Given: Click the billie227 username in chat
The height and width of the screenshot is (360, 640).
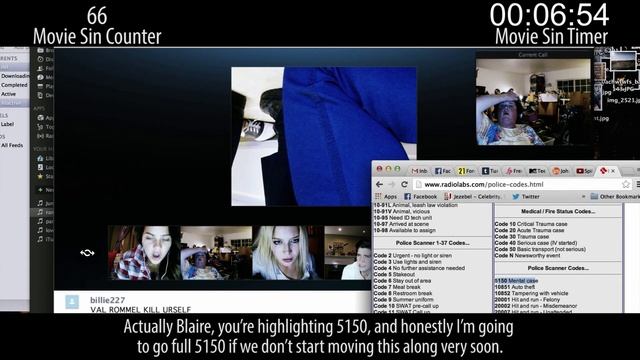Looking at the screenshot, I should 107,300.
